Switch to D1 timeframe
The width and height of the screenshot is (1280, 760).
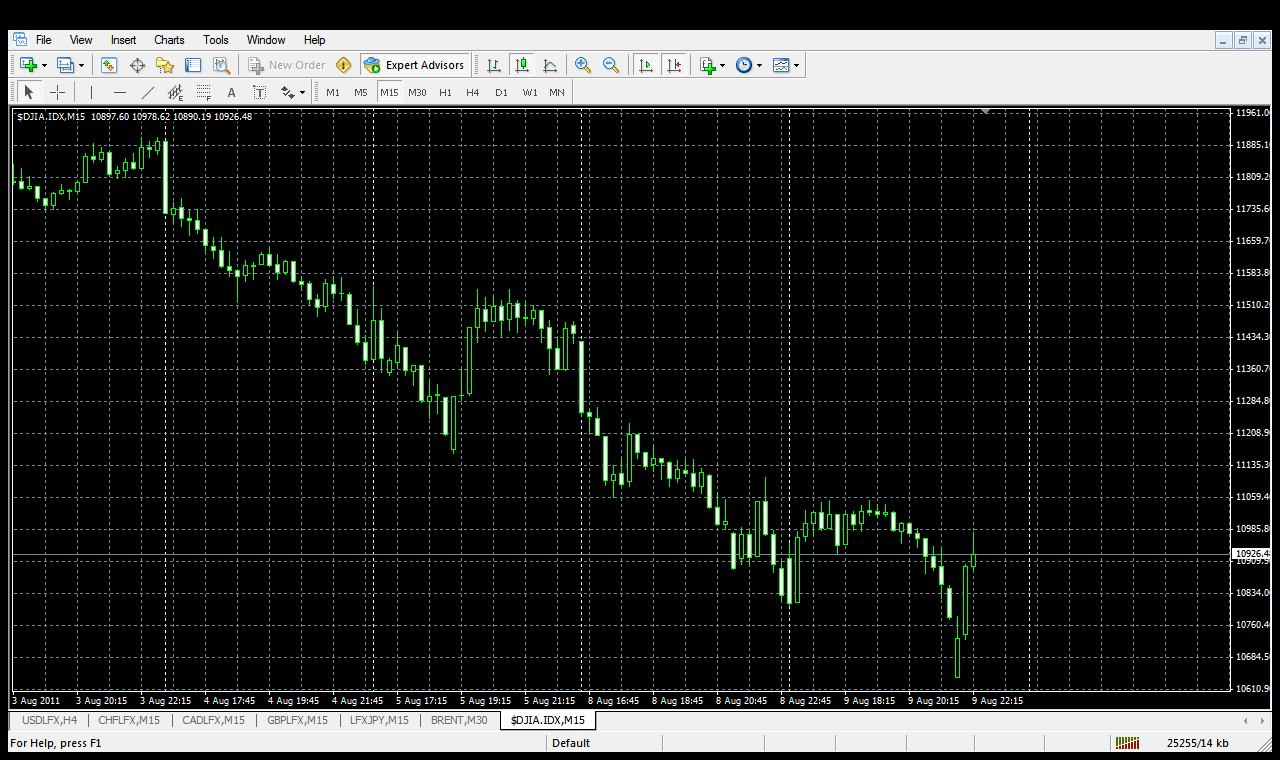(501, 92)
